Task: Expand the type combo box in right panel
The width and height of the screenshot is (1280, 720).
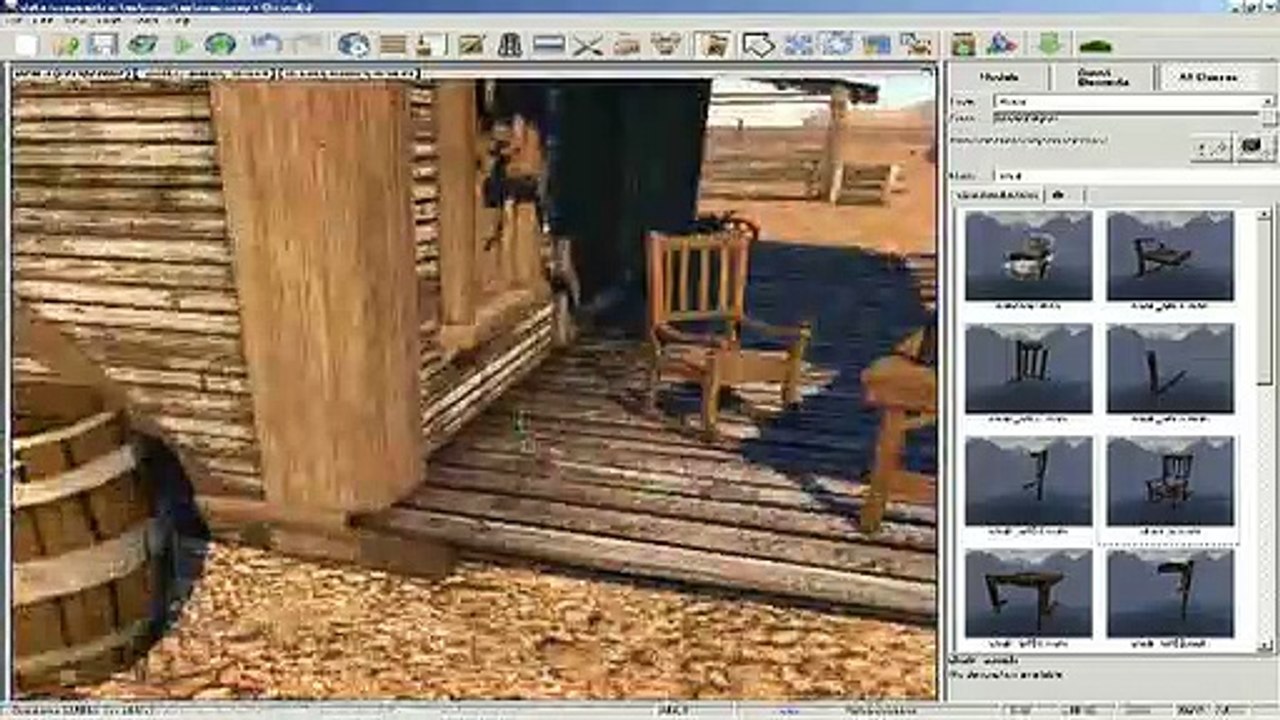Action: coord(1134,102)
